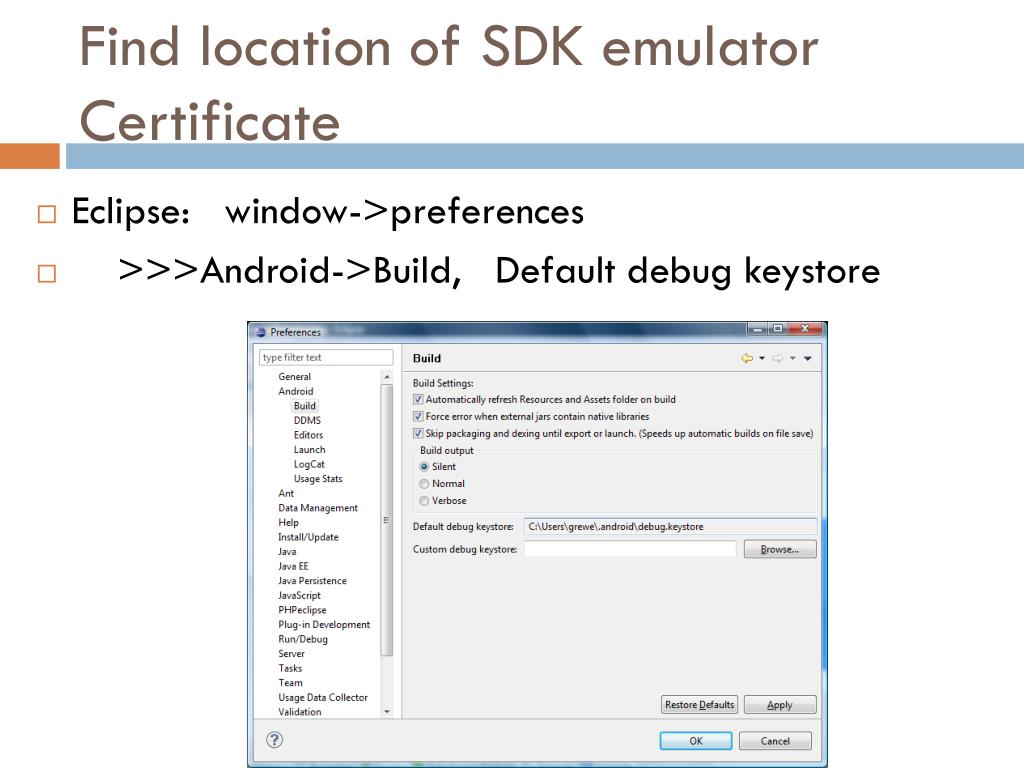
Task: Select Launch under Android
Action: coord(310,449)
